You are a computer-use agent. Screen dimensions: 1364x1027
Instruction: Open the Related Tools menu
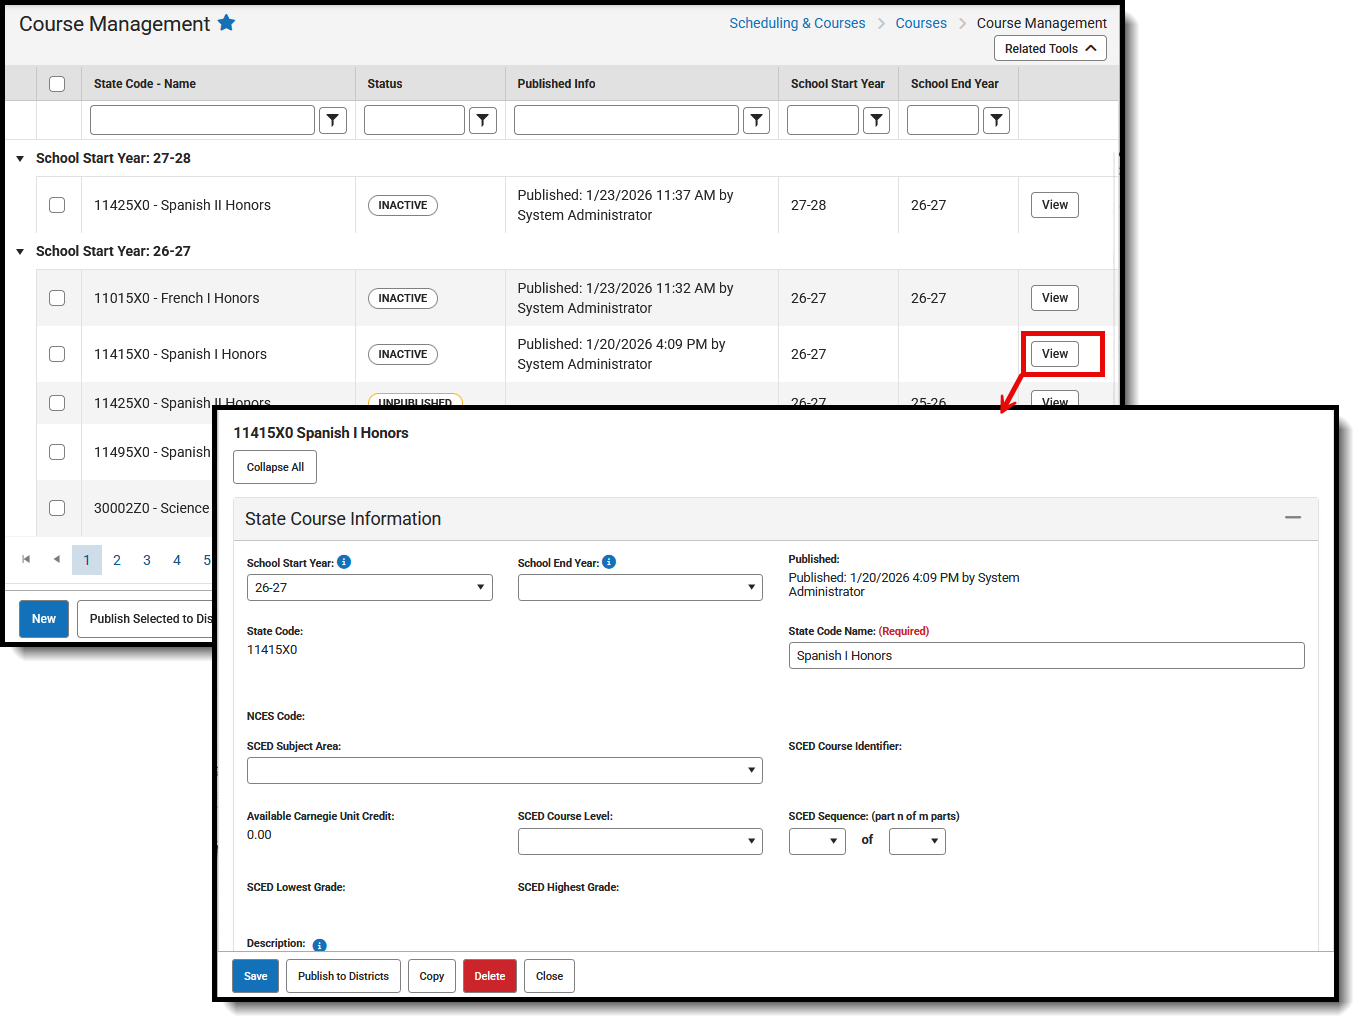[x=1050, y=47]
